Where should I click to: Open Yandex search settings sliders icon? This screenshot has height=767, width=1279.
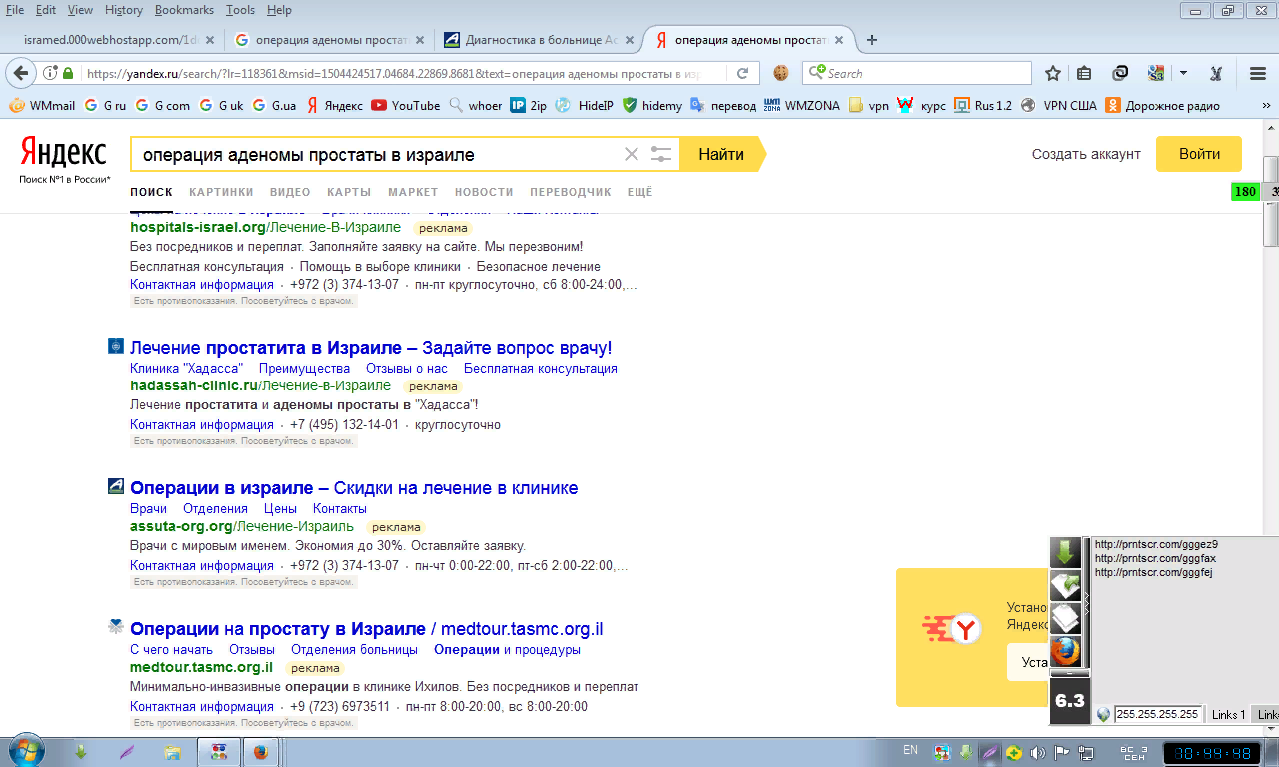click(660, 154)
